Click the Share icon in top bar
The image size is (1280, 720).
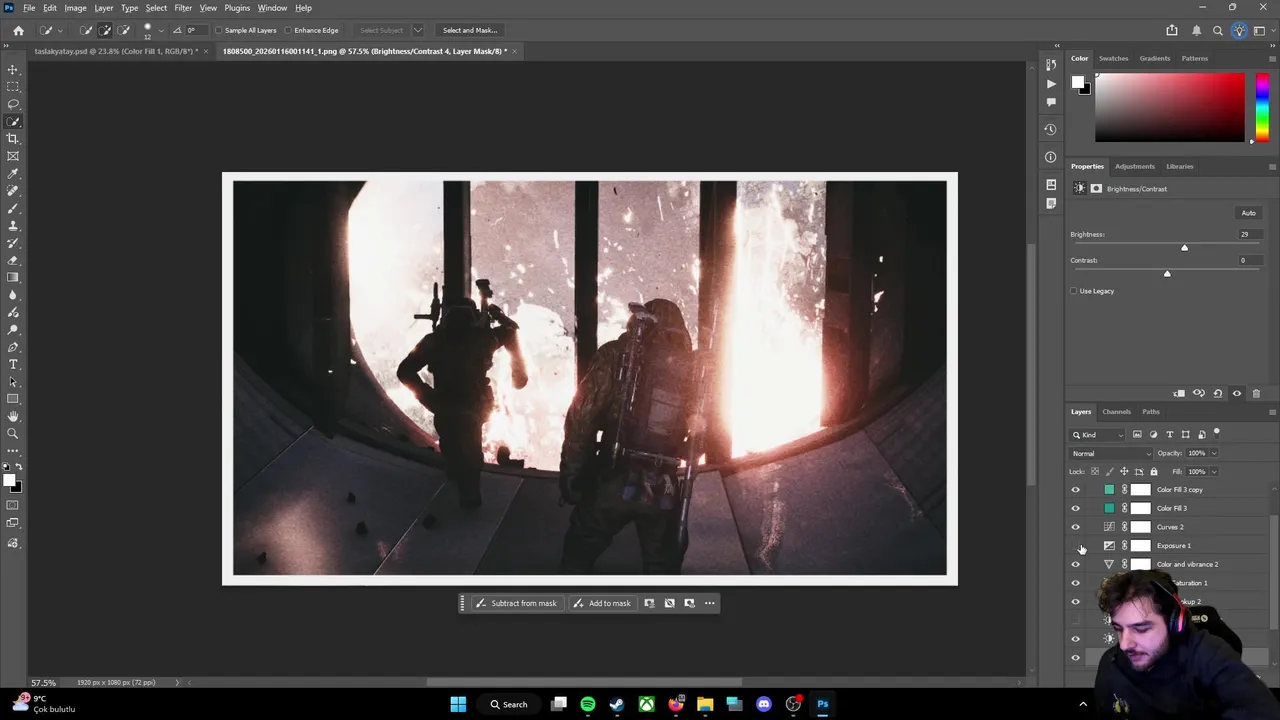(x=1172, y=30)
